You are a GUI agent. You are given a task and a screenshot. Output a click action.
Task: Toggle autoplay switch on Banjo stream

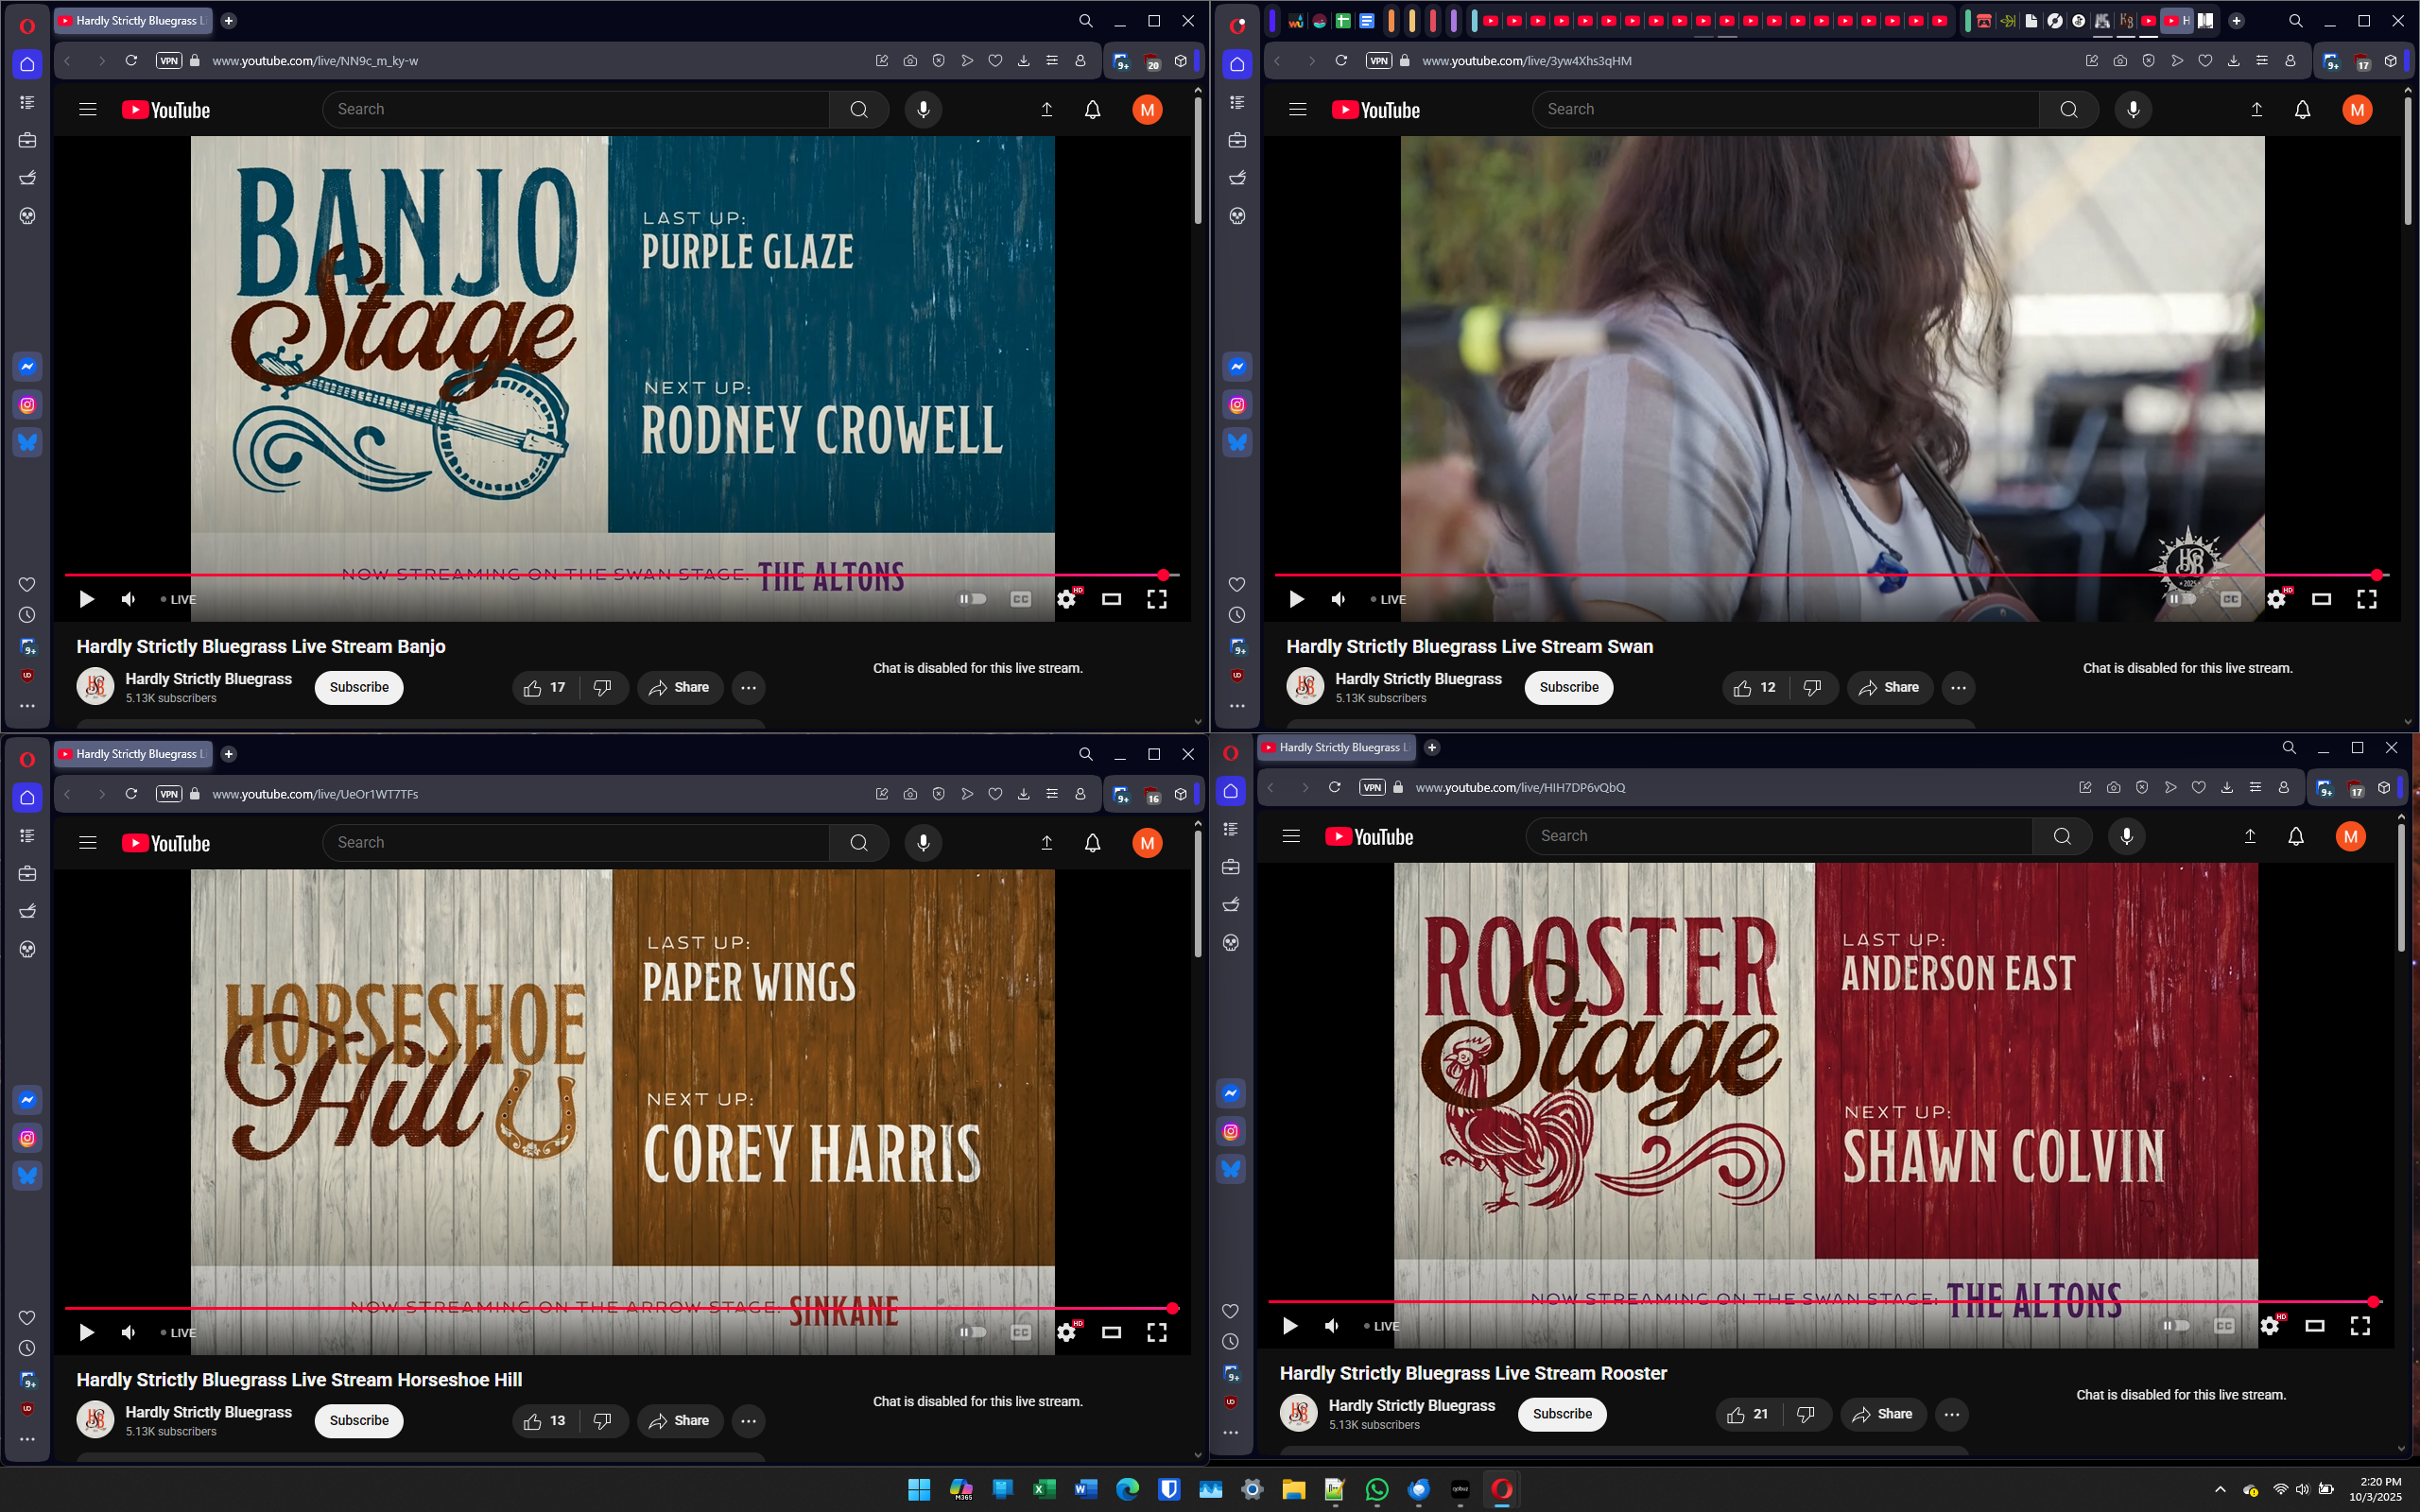pyautogui.click(x=972, y=599)
